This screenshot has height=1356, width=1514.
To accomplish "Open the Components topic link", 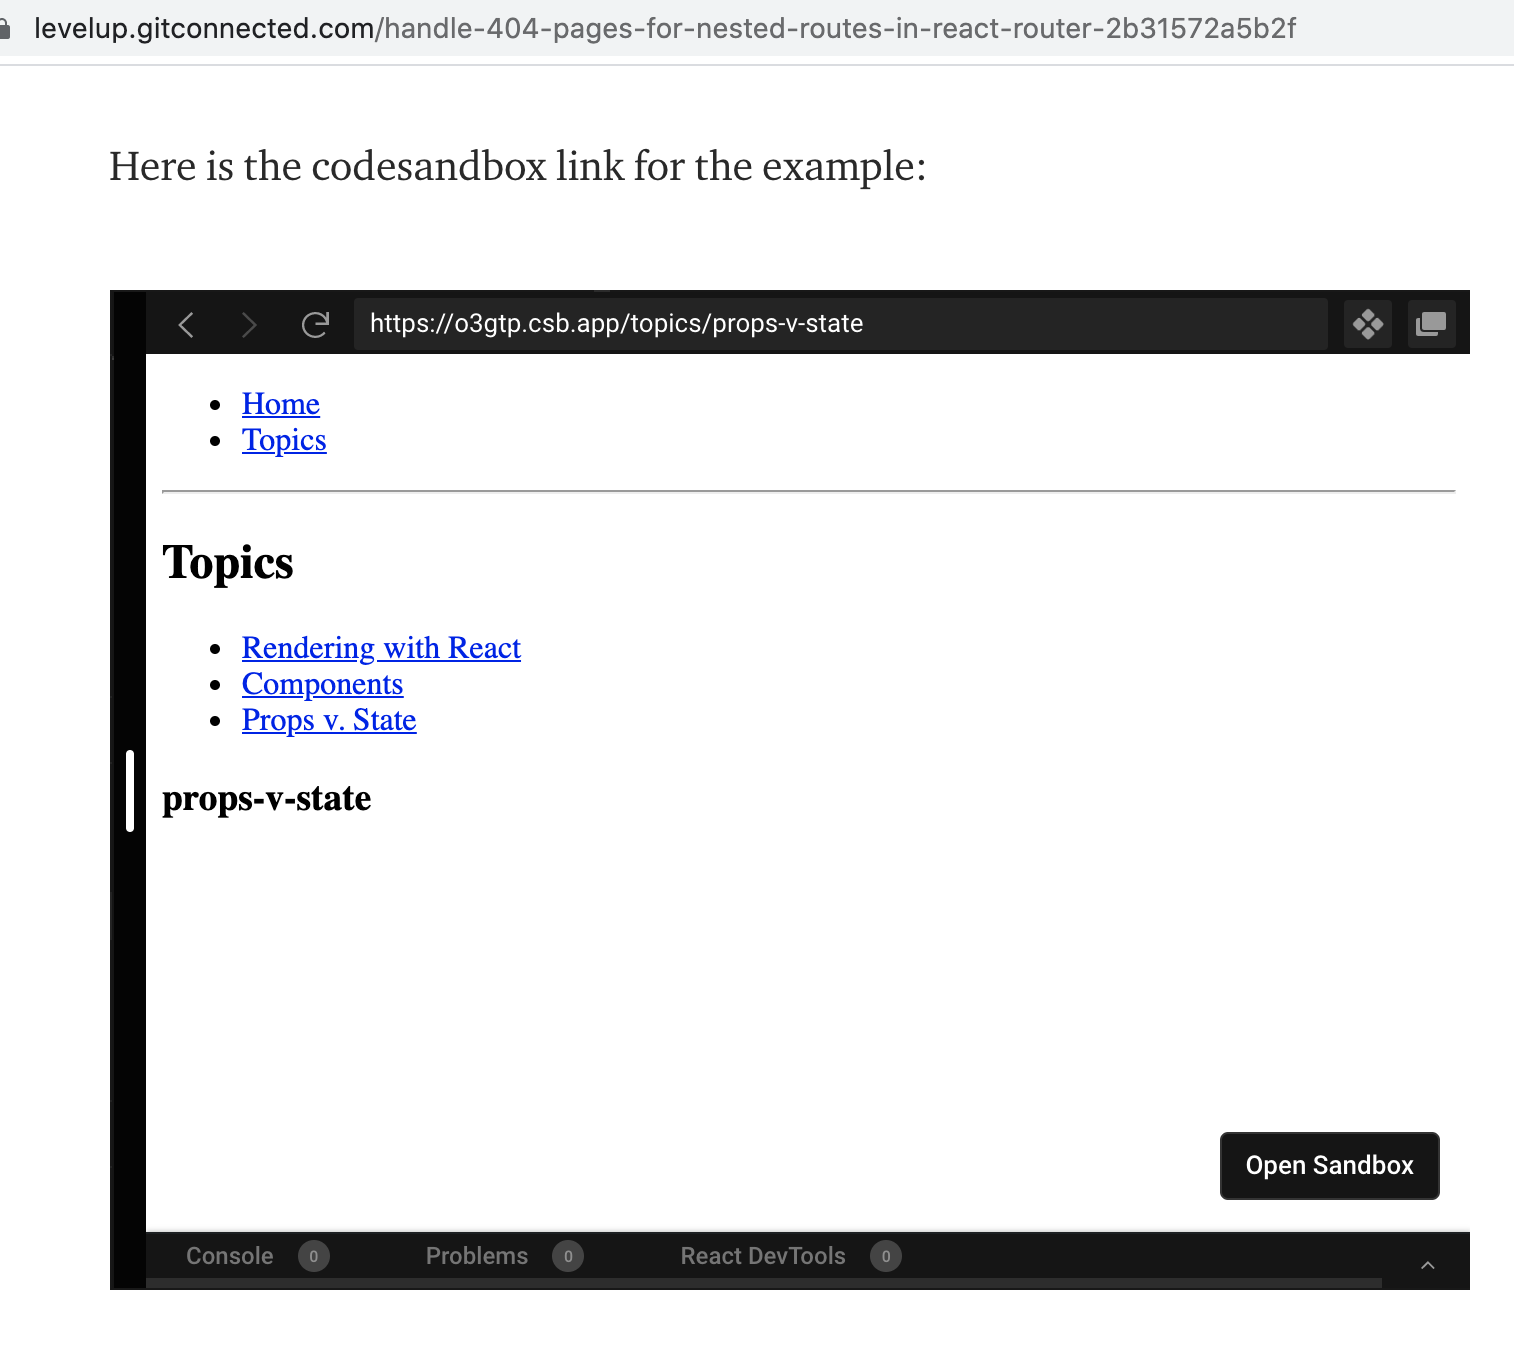I will point(322,684).
